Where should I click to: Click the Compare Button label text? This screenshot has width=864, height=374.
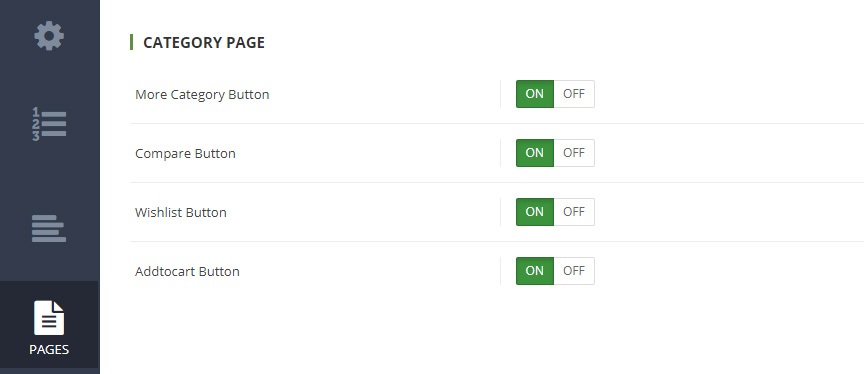point(185,154)
